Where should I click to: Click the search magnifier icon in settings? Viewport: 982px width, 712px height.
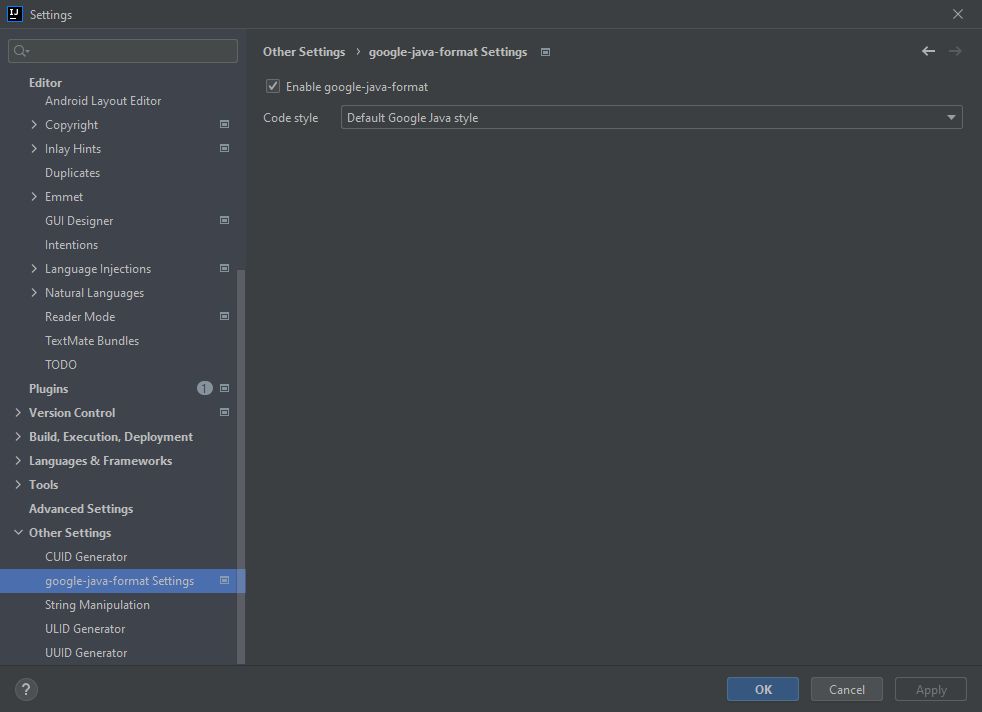point(20,51)
